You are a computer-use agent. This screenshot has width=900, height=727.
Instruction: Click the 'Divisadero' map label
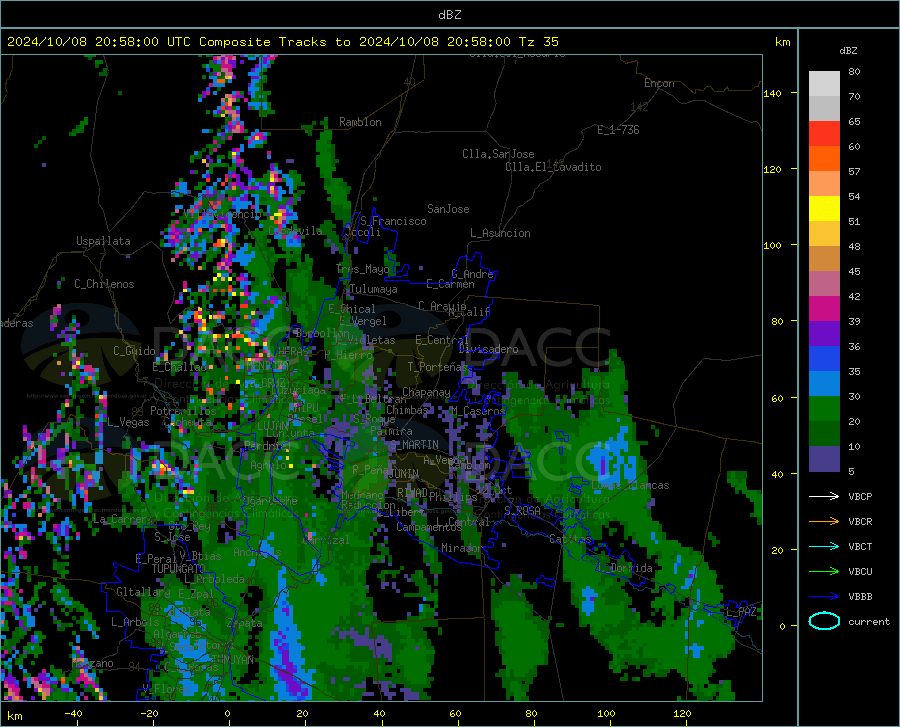[x=488, y=349]
